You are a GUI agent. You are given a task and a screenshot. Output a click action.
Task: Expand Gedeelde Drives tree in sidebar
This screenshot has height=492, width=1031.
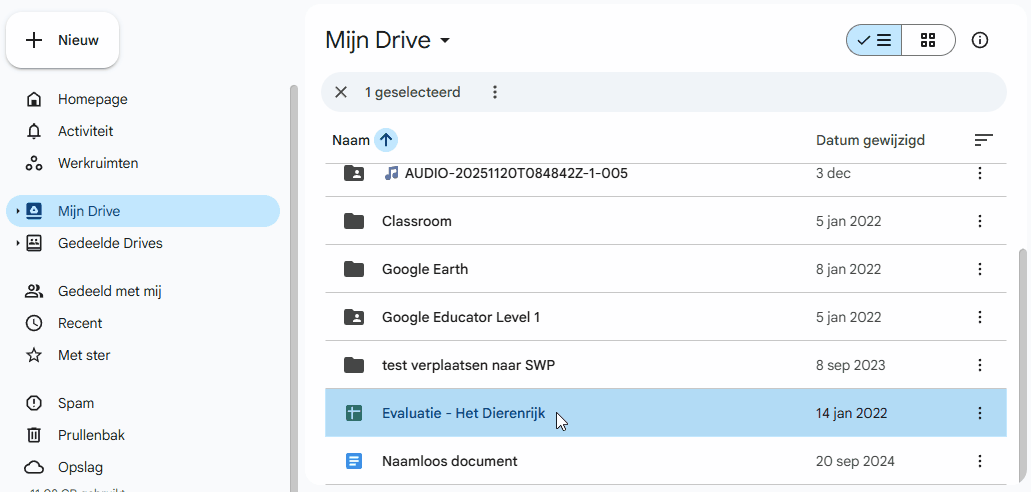coord(17,243)
